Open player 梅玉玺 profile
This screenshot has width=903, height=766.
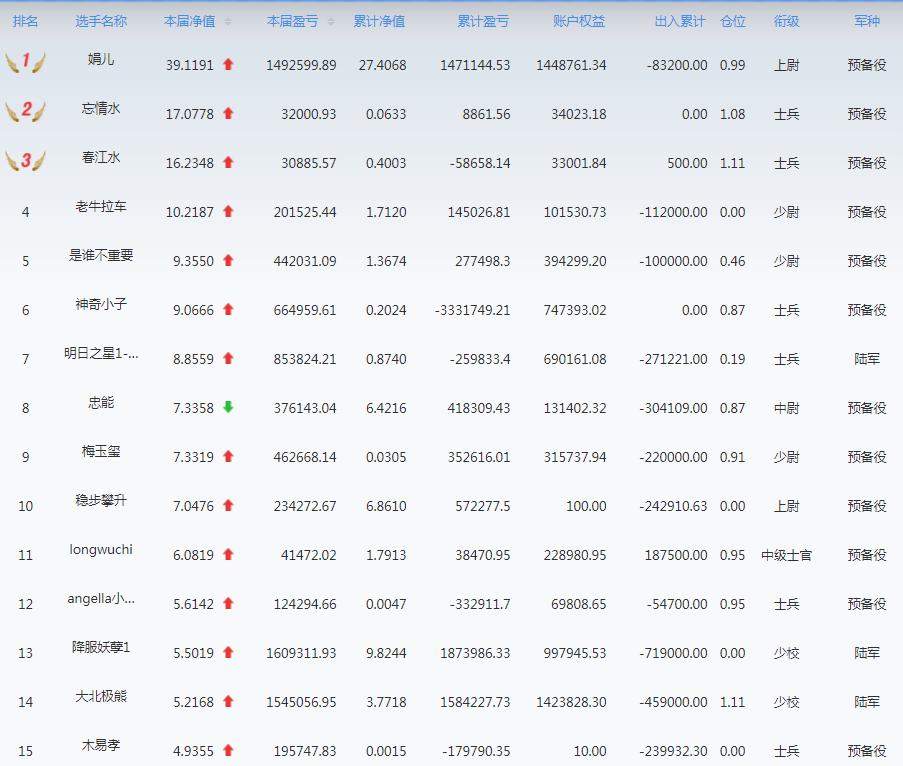click(x=101, y=451)
